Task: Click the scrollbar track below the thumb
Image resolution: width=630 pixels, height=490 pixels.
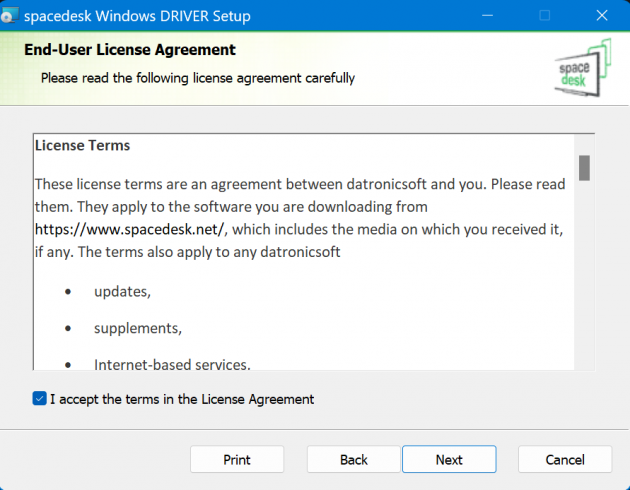Action: (584, 280)
